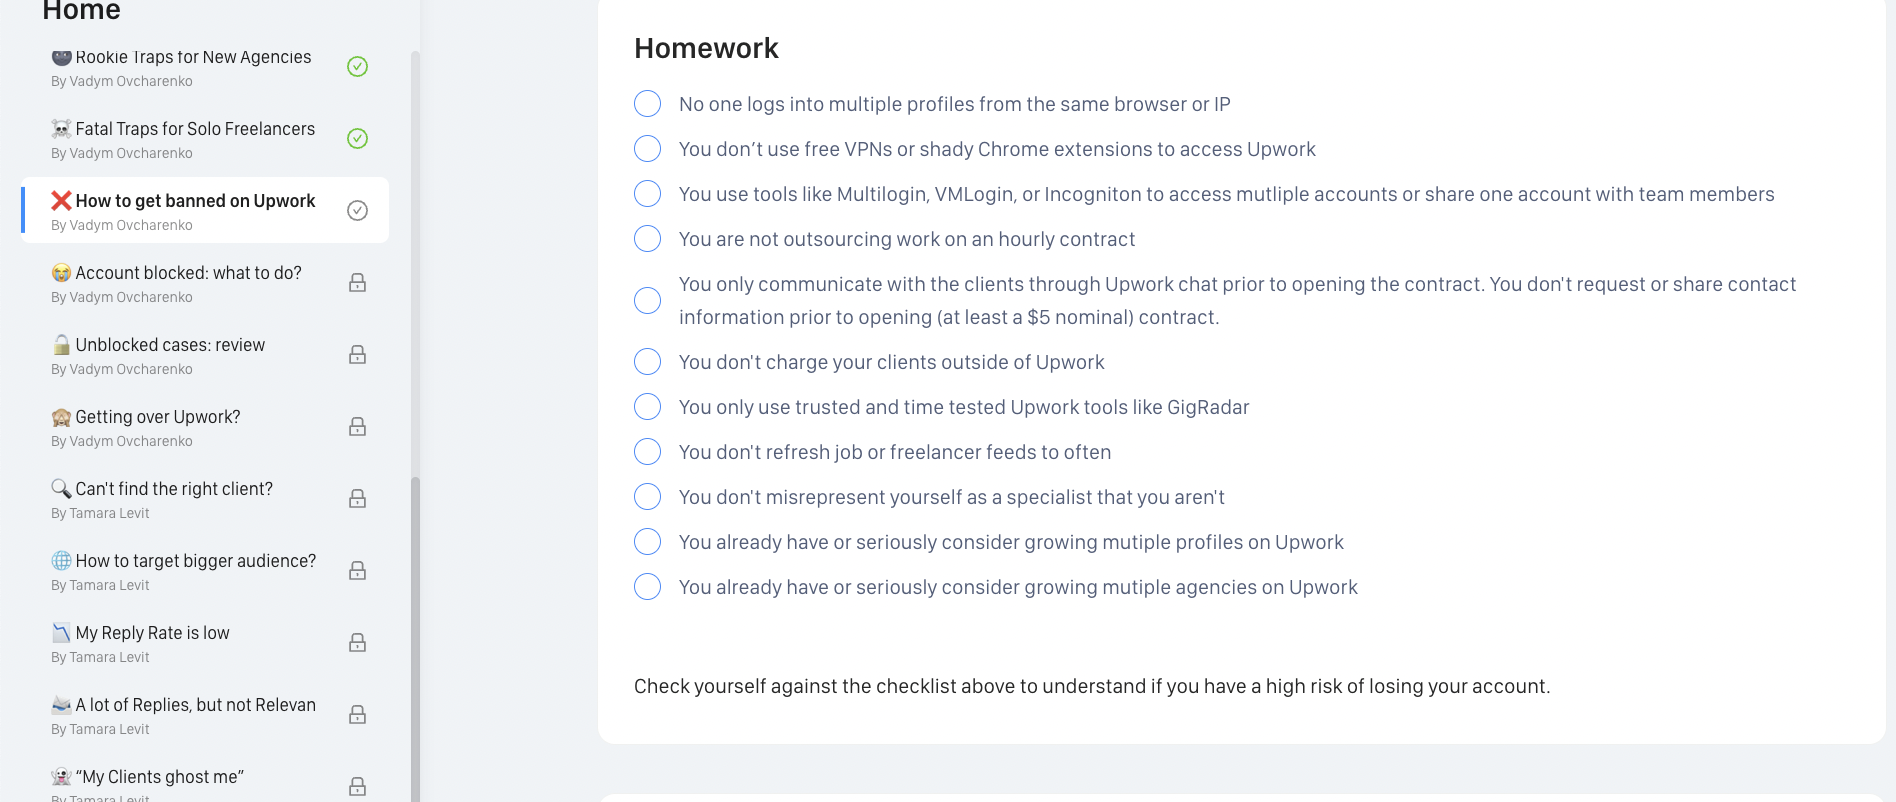The height and width of the screenshot is (802, 1896).
Task: Check the GigRadar trusted tools item
Action: pyautogui.click(x=648, y=407)
